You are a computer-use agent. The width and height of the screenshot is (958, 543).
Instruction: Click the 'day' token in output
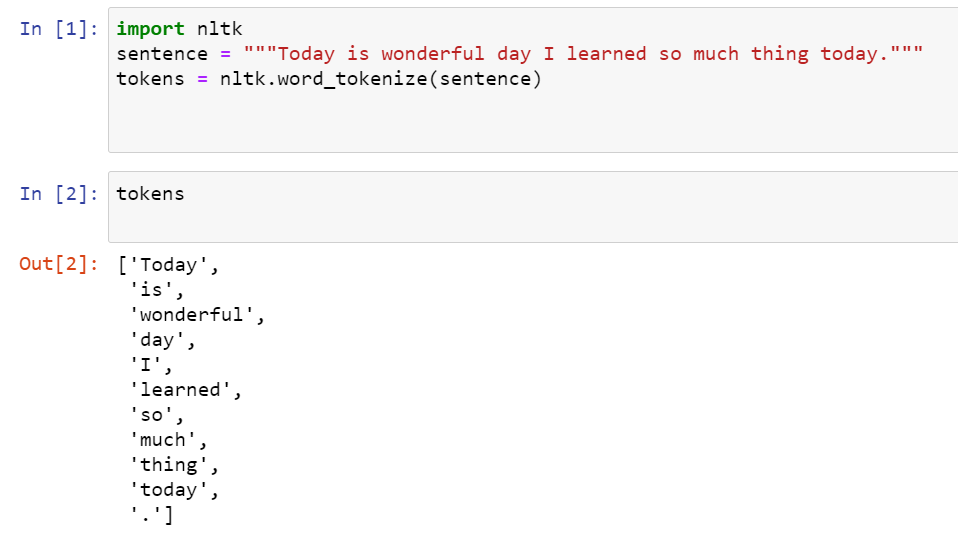157,340
